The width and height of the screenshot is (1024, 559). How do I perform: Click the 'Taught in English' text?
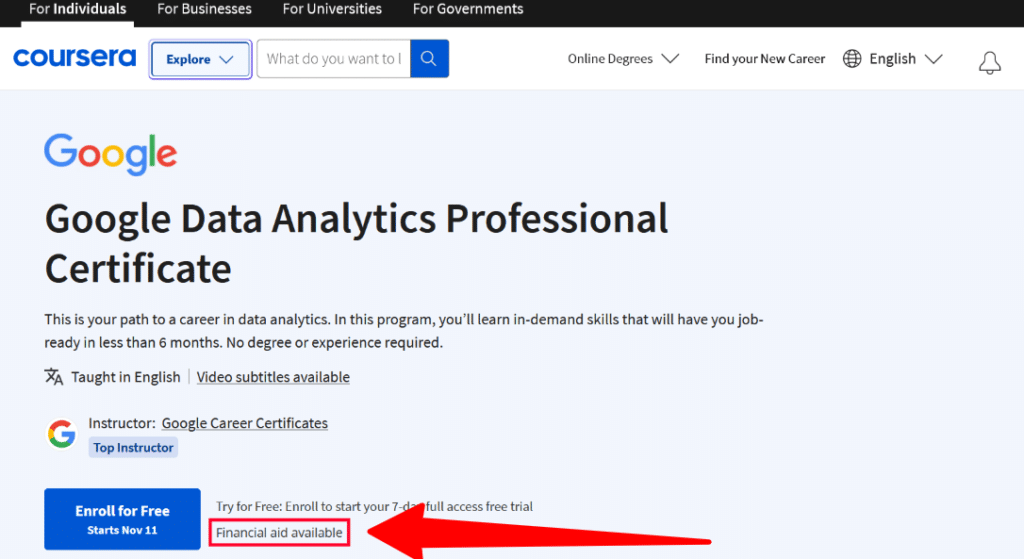125,377
